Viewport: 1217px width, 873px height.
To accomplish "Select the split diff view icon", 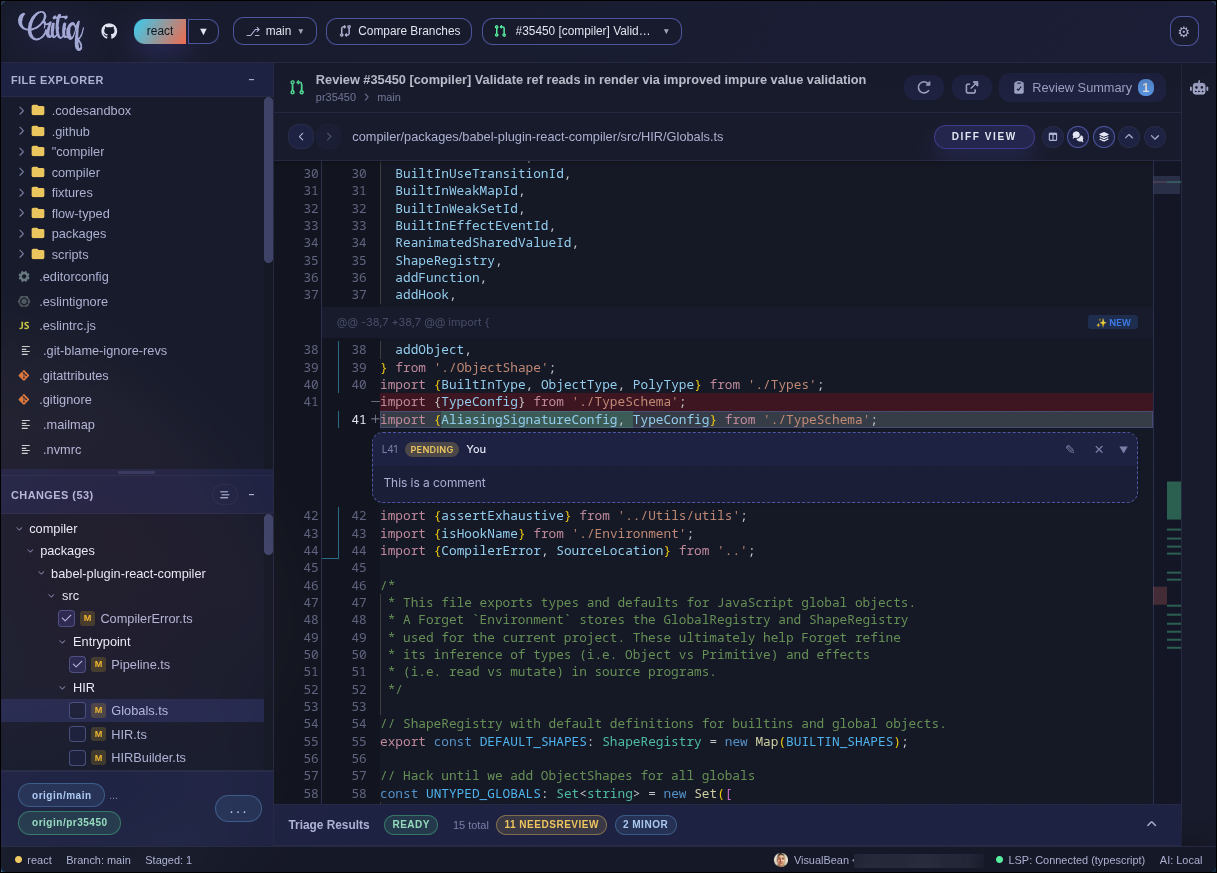I will (x=1052, y=137).
